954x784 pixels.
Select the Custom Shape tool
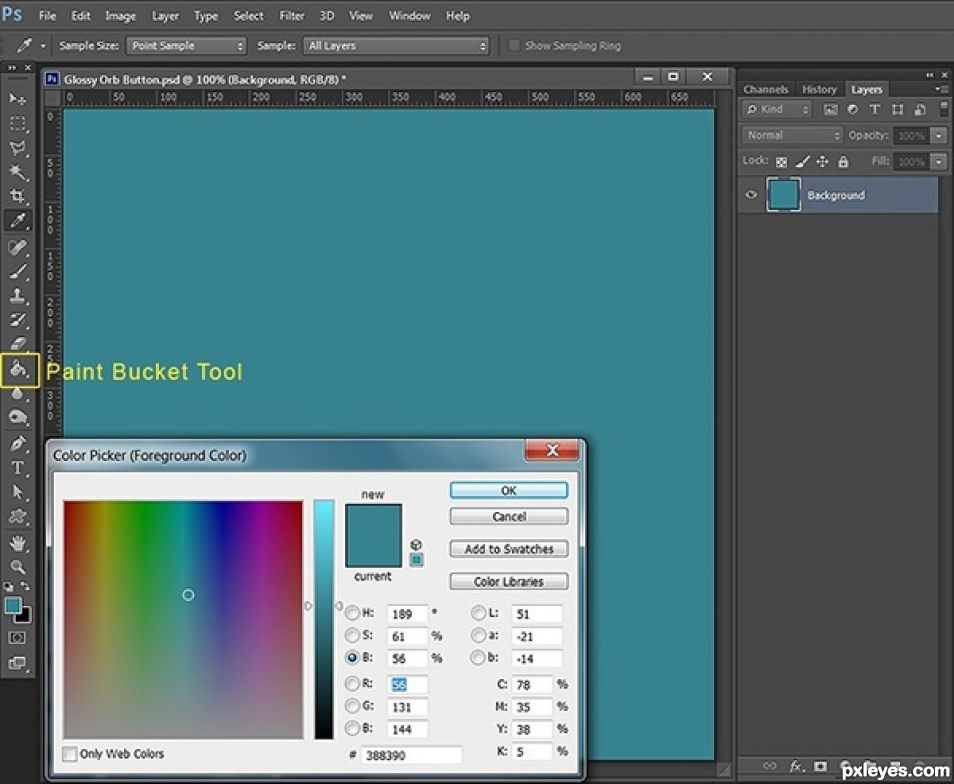tap(18, 516)
